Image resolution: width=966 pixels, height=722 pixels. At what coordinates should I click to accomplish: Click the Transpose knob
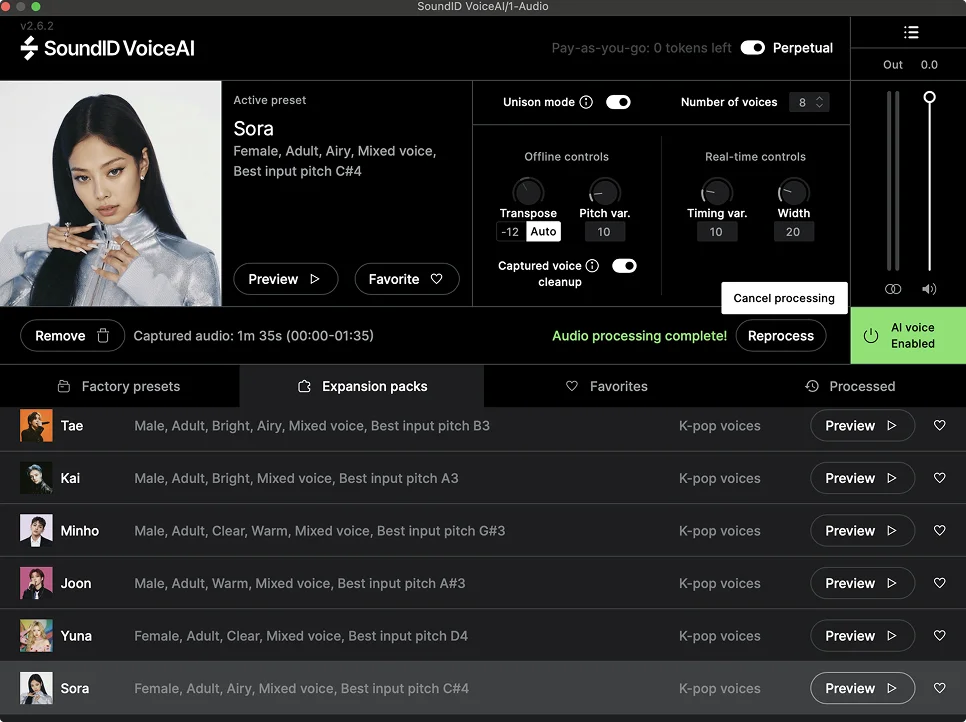pyautogui.click(x=528, y=192)
